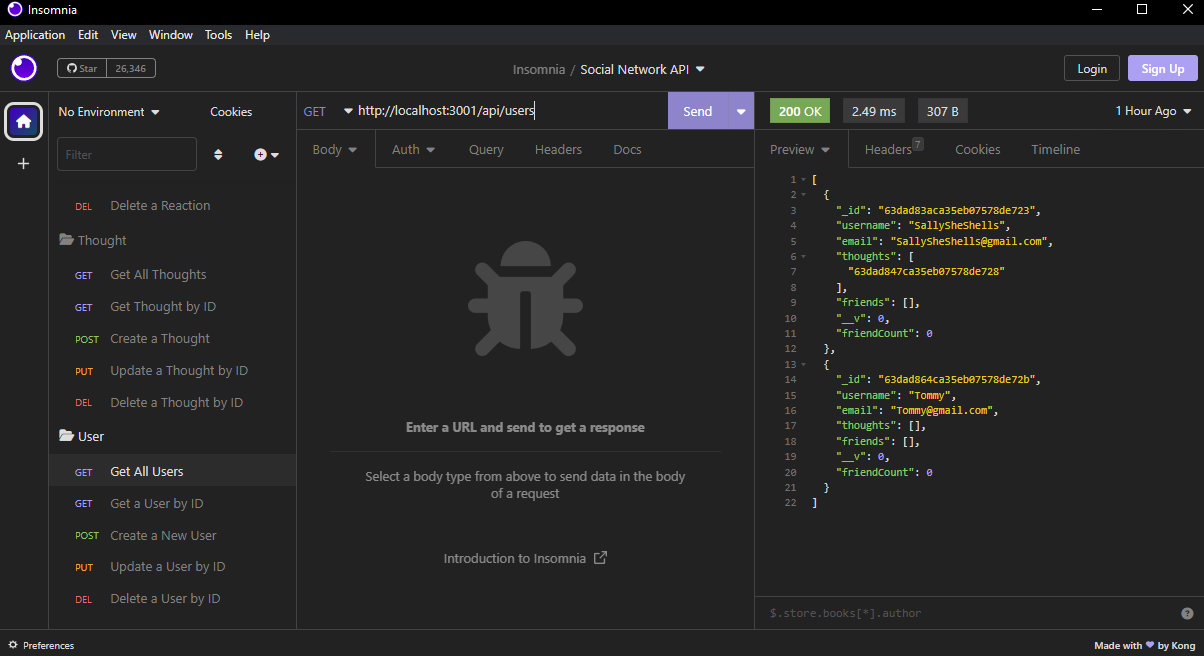Switch to the Query tab
The height and width of the screenshot is (656, 1204).
pyautogui.click(x=486, y=149)
